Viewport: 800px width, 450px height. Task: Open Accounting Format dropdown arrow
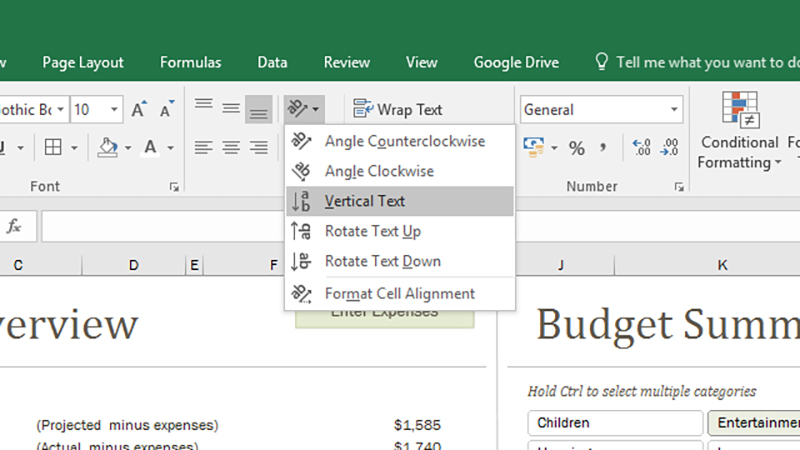554,148
